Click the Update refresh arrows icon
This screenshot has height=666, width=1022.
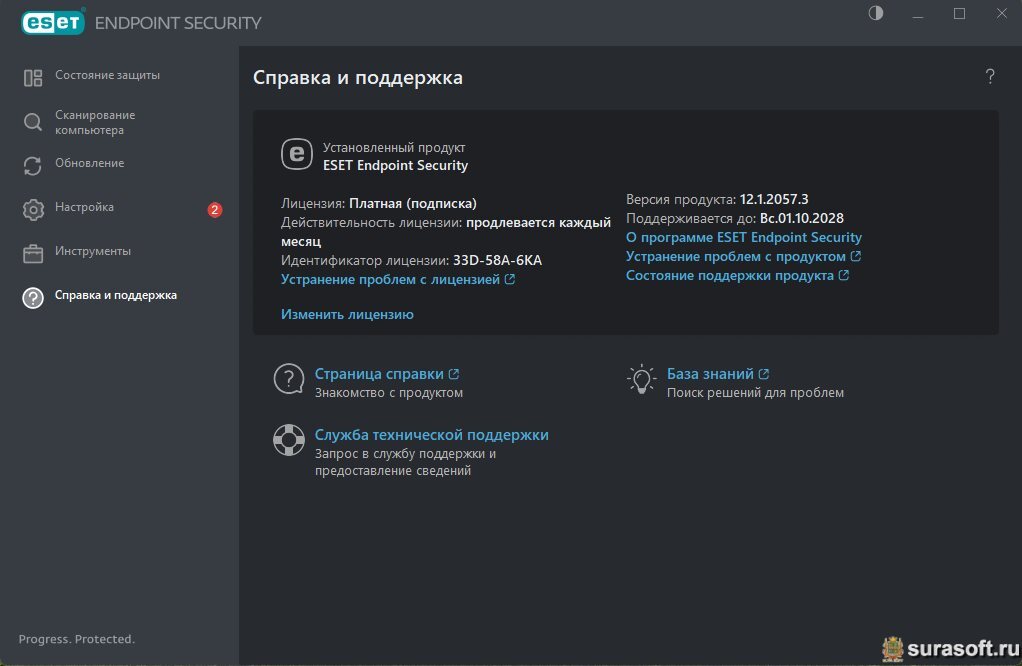(x=33, y=165)
